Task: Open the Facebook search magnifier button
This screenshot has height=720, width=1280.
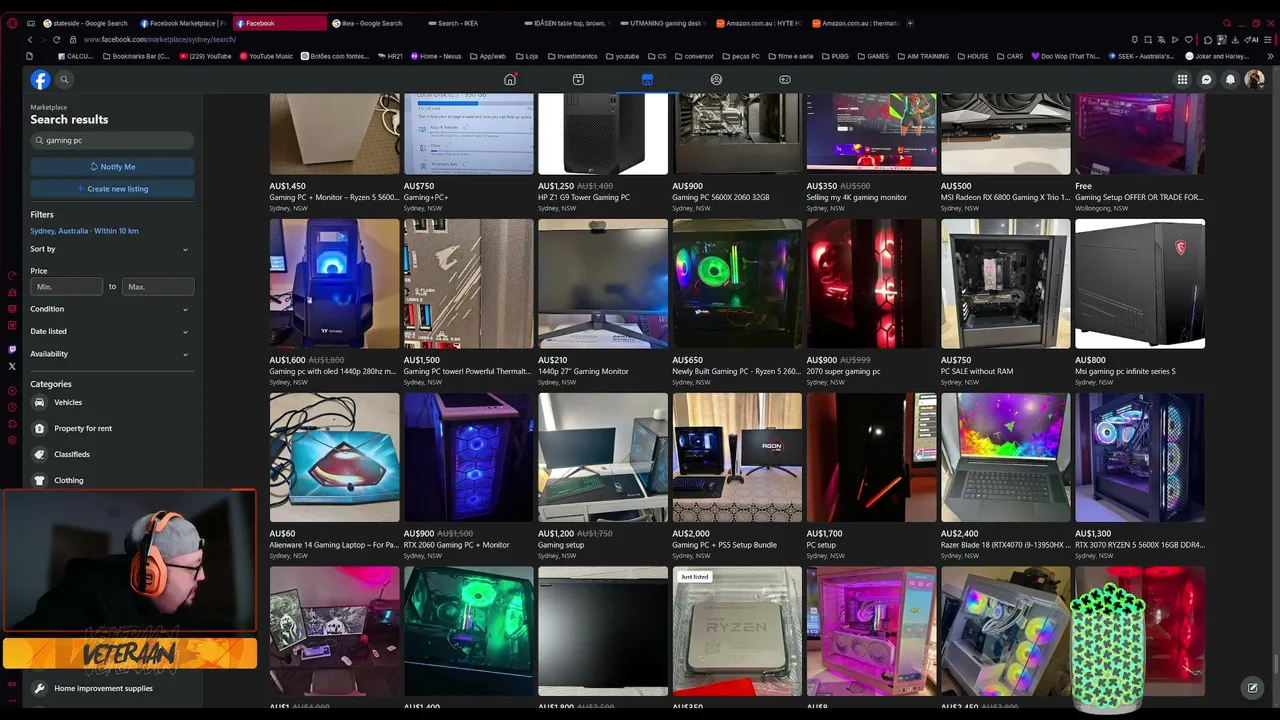Action: [64, 80]
